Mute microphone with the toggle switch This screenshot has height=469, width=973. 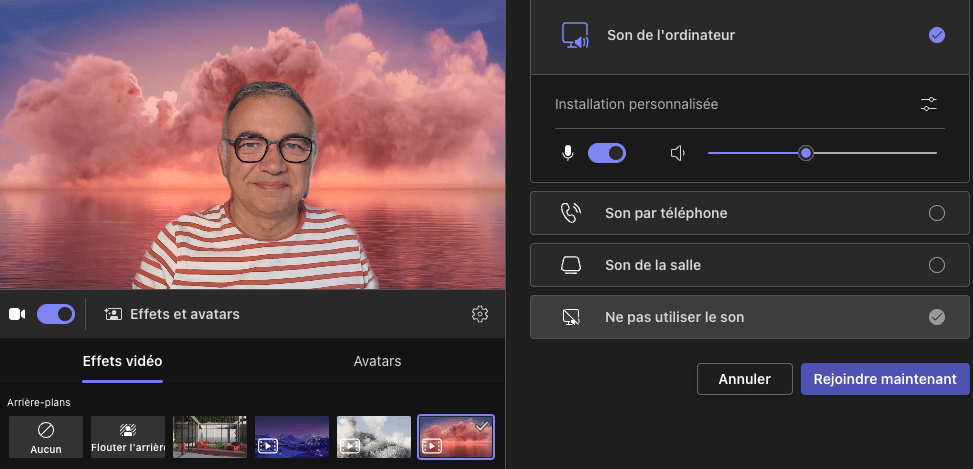607,153
